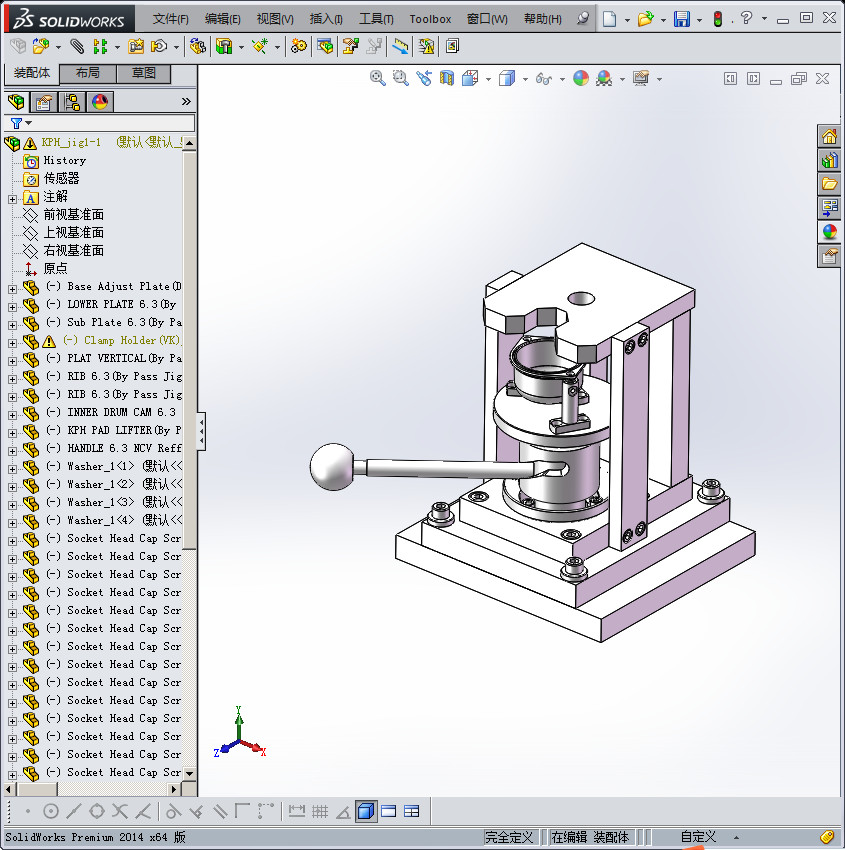Screen dimensions: 845x850
Task: Click the Insert Components icon in assembly toolbar
Action: 41,47
